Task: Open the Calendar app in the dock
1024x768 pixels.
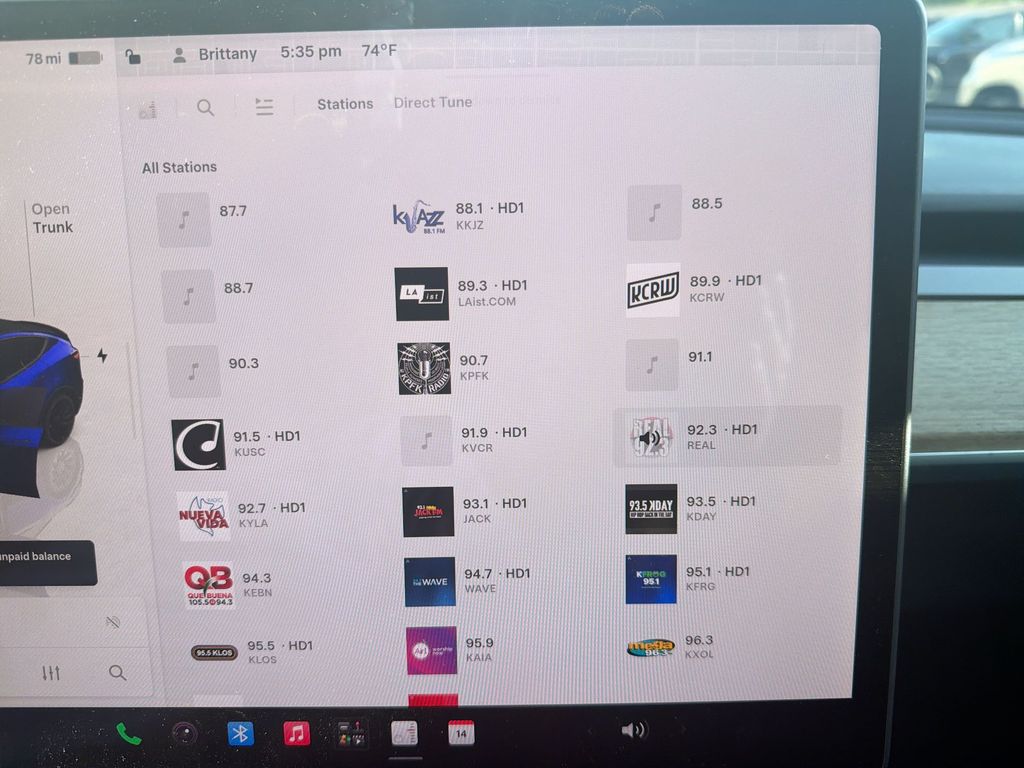Action: tap(461, 733)
